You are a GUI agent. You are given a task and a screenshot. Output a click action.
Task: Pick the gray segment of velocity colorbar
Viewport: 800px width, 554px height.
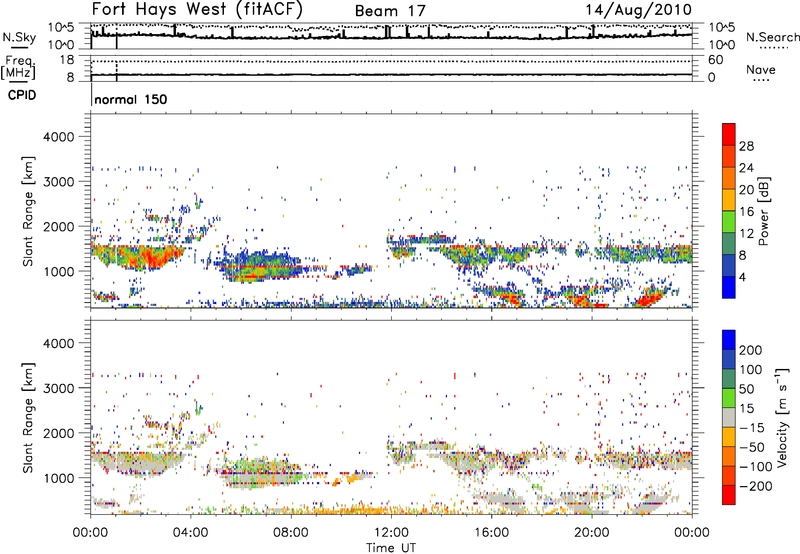(x=729, y=417)
